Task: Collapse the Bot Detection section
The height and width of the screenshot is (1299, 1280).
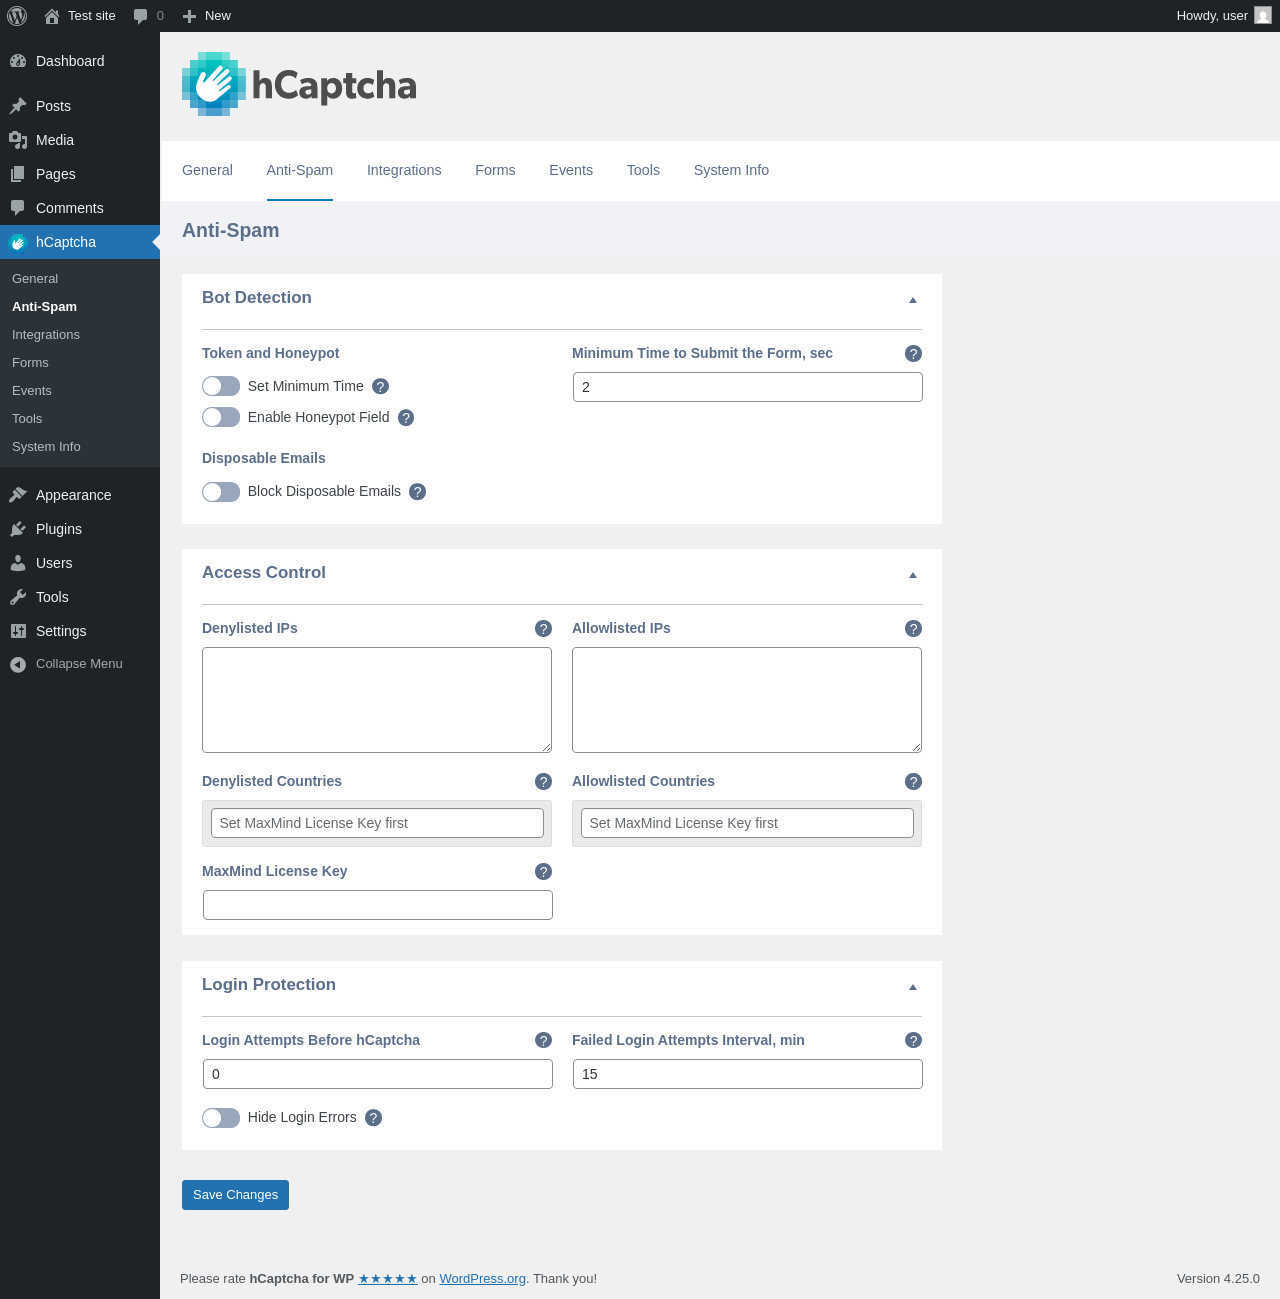Action: coord(912,300)
